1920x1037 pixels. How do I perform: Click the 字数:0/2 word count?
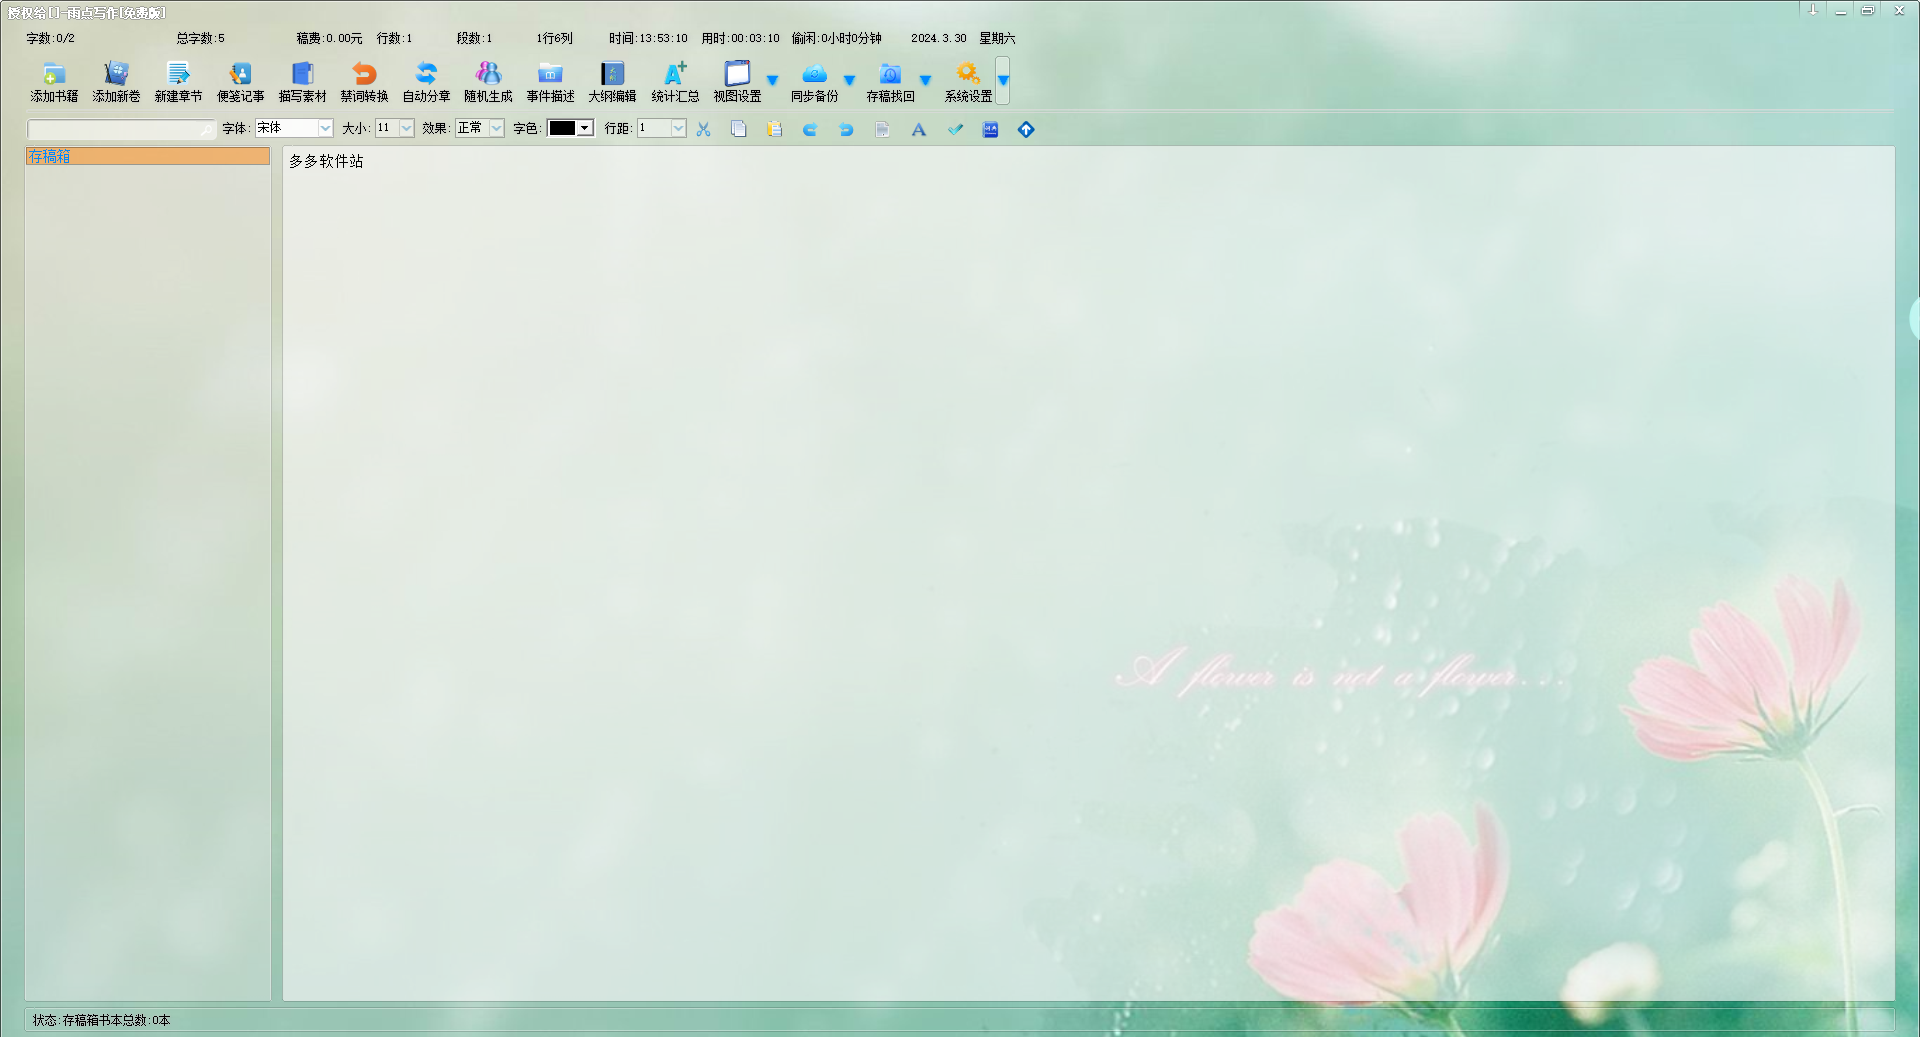[x=50, y=38]
